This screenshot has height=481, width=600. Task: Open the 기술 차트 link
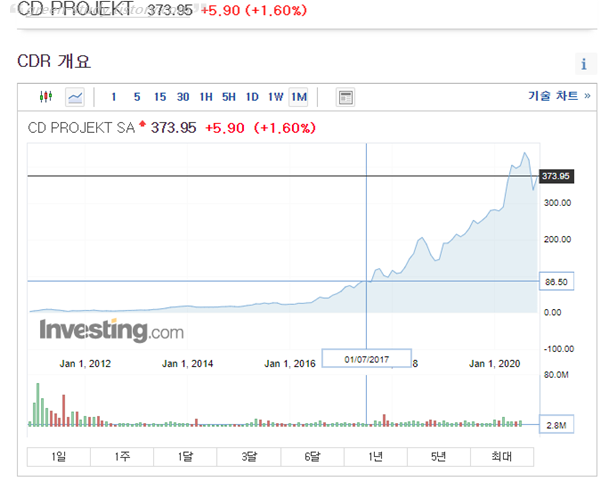click(x=559, y=95)
